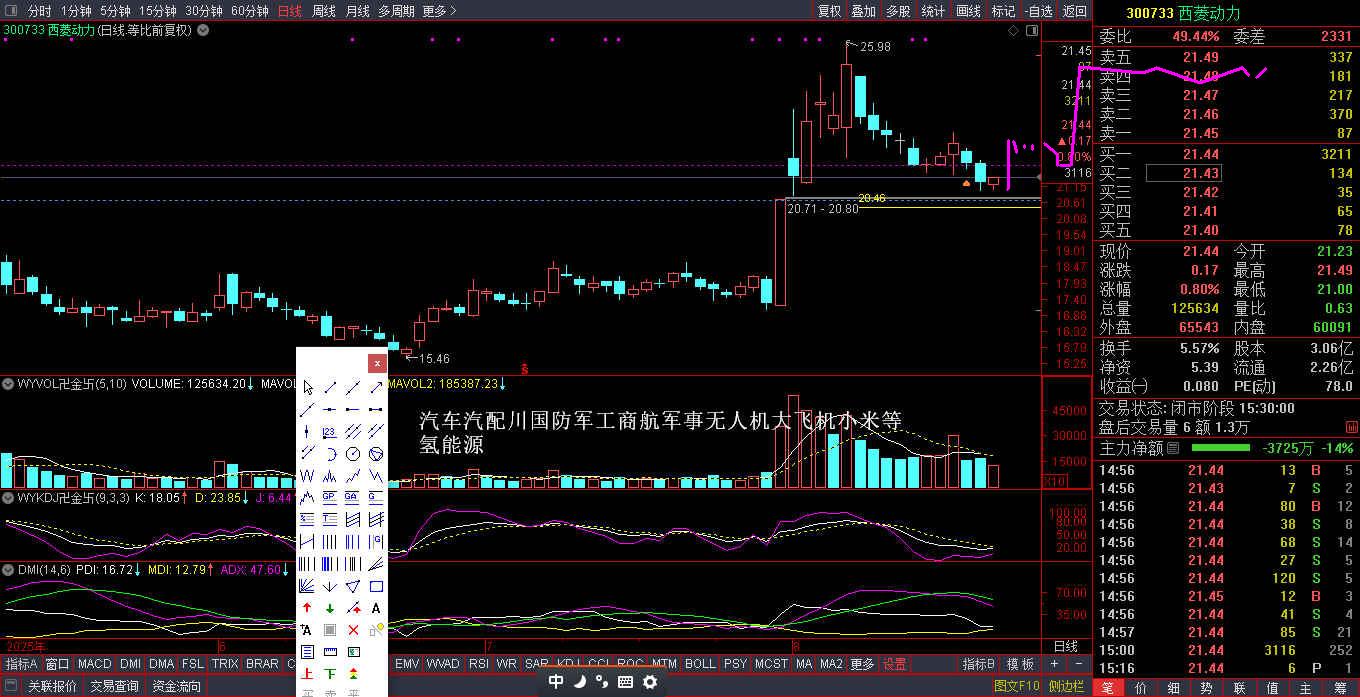This screenshot has height=697, width=1360.
Task: Click the IME moon mode icon
Action: (579, 682)
